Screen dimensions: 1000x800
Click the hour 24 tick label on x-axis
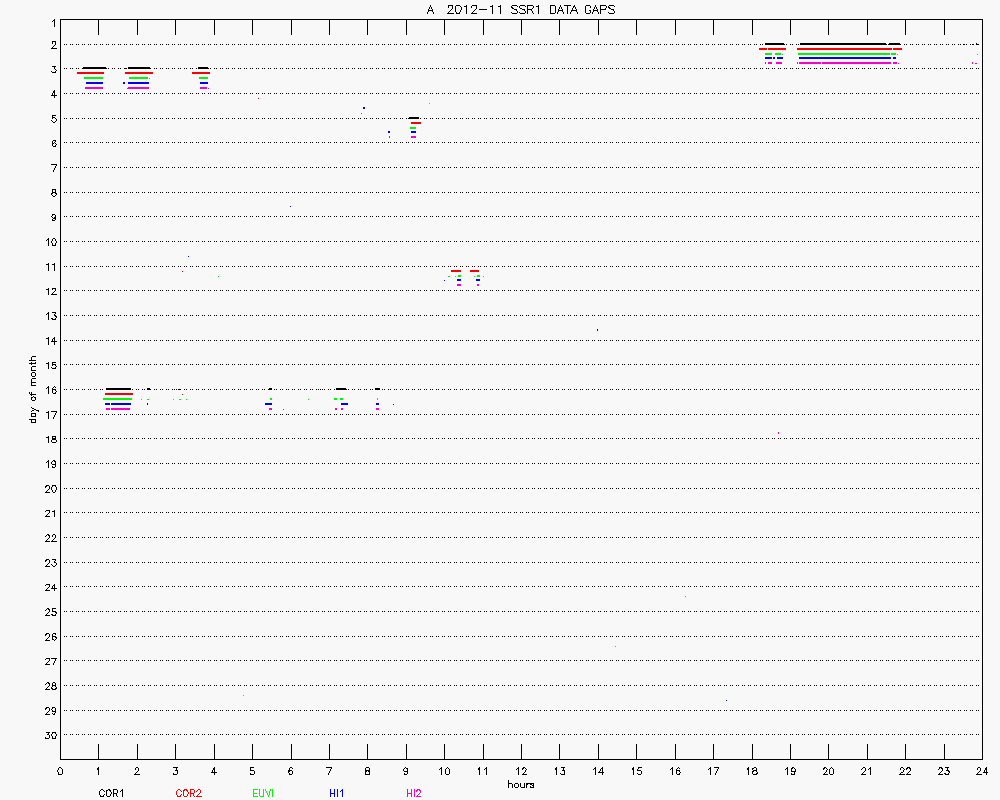[x=982, y=771]
